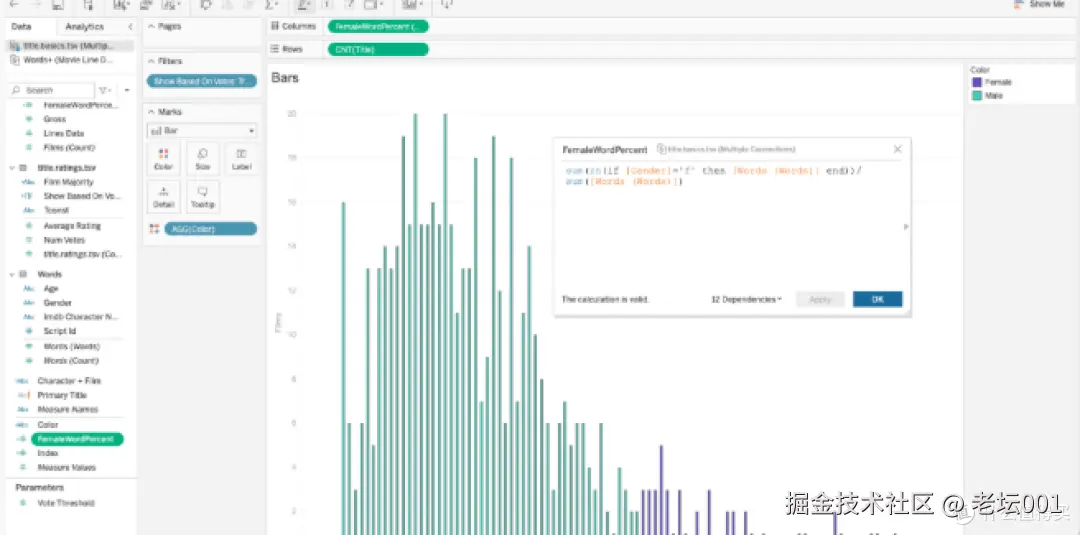The image size is (1080, 535).
Task: Click data source icon in calculation dialog header
Action: point(661,149)
